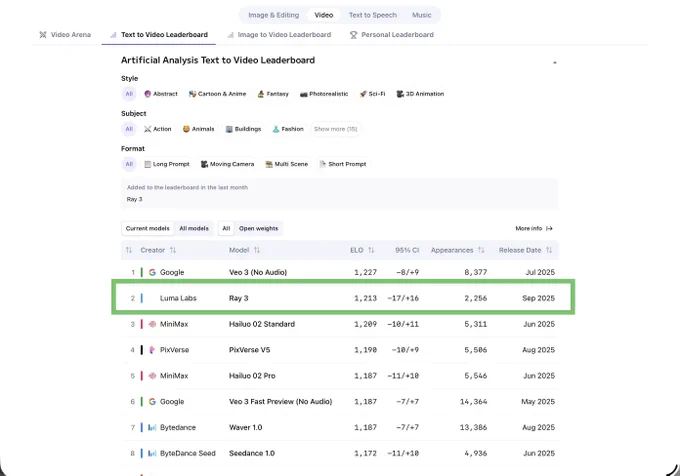
Task: Filter format by Multi Scene
Action: pyautogui.click(x=287, y=164)
